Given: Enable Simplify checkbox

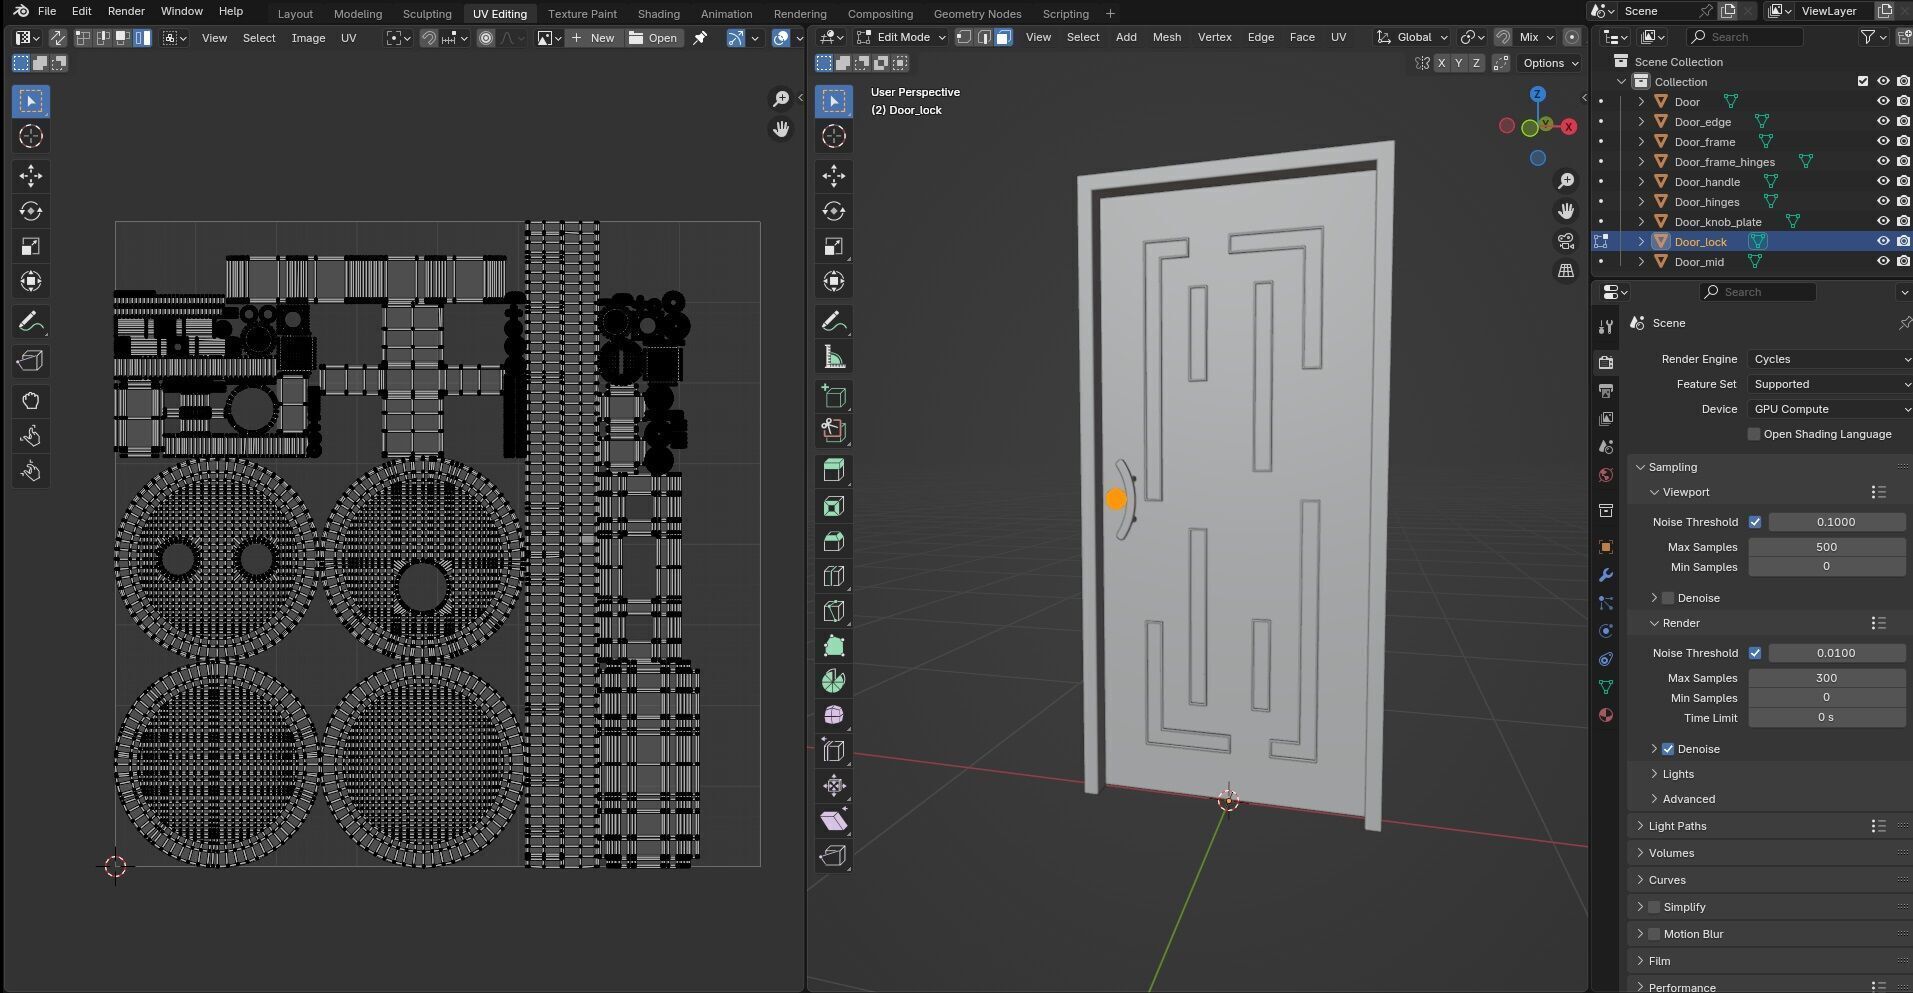Looking at the screenshot, I should (1654, 907).
